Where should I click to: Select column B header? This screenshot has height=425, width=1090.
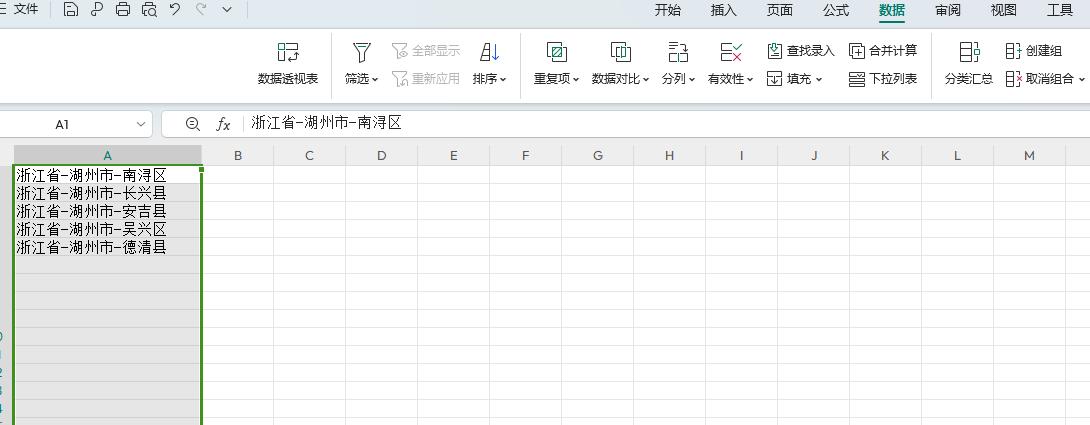tap(238, 156)
